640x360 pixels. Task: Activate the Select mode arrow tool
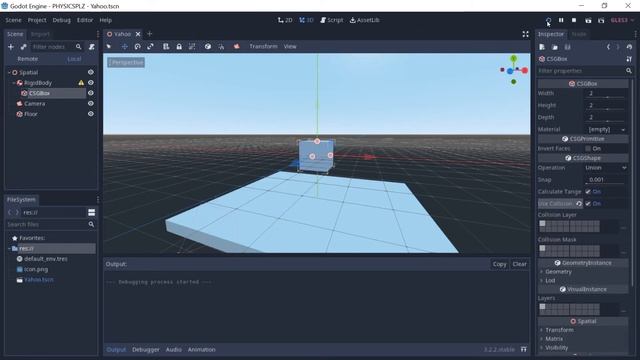point(109,47)
